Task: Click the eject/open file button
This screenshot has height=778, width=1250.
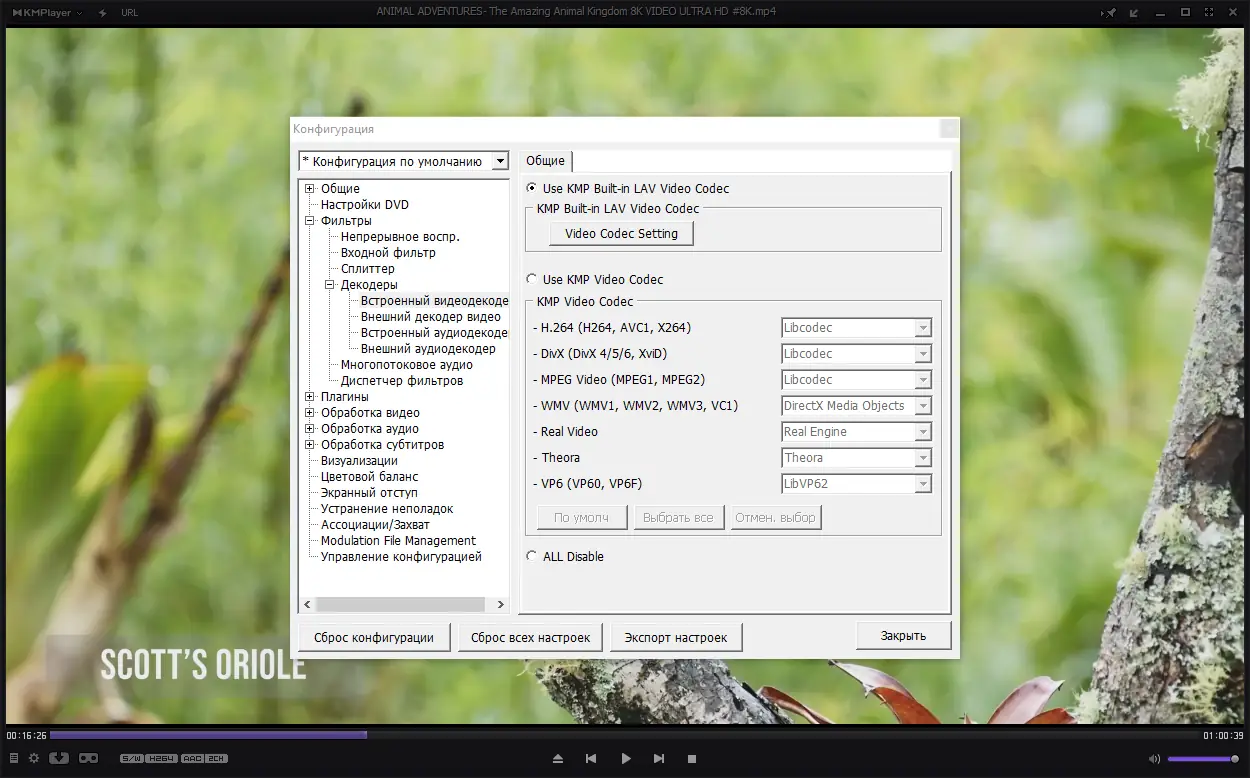Action: [558, 759]
